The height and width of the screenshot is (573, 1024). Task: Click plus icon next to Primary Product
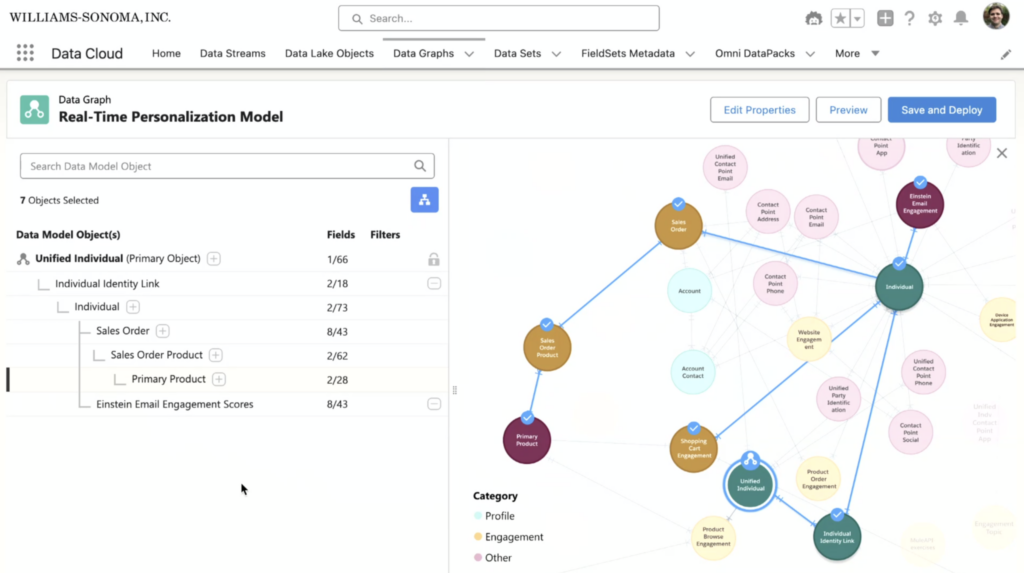pos(219,380)
